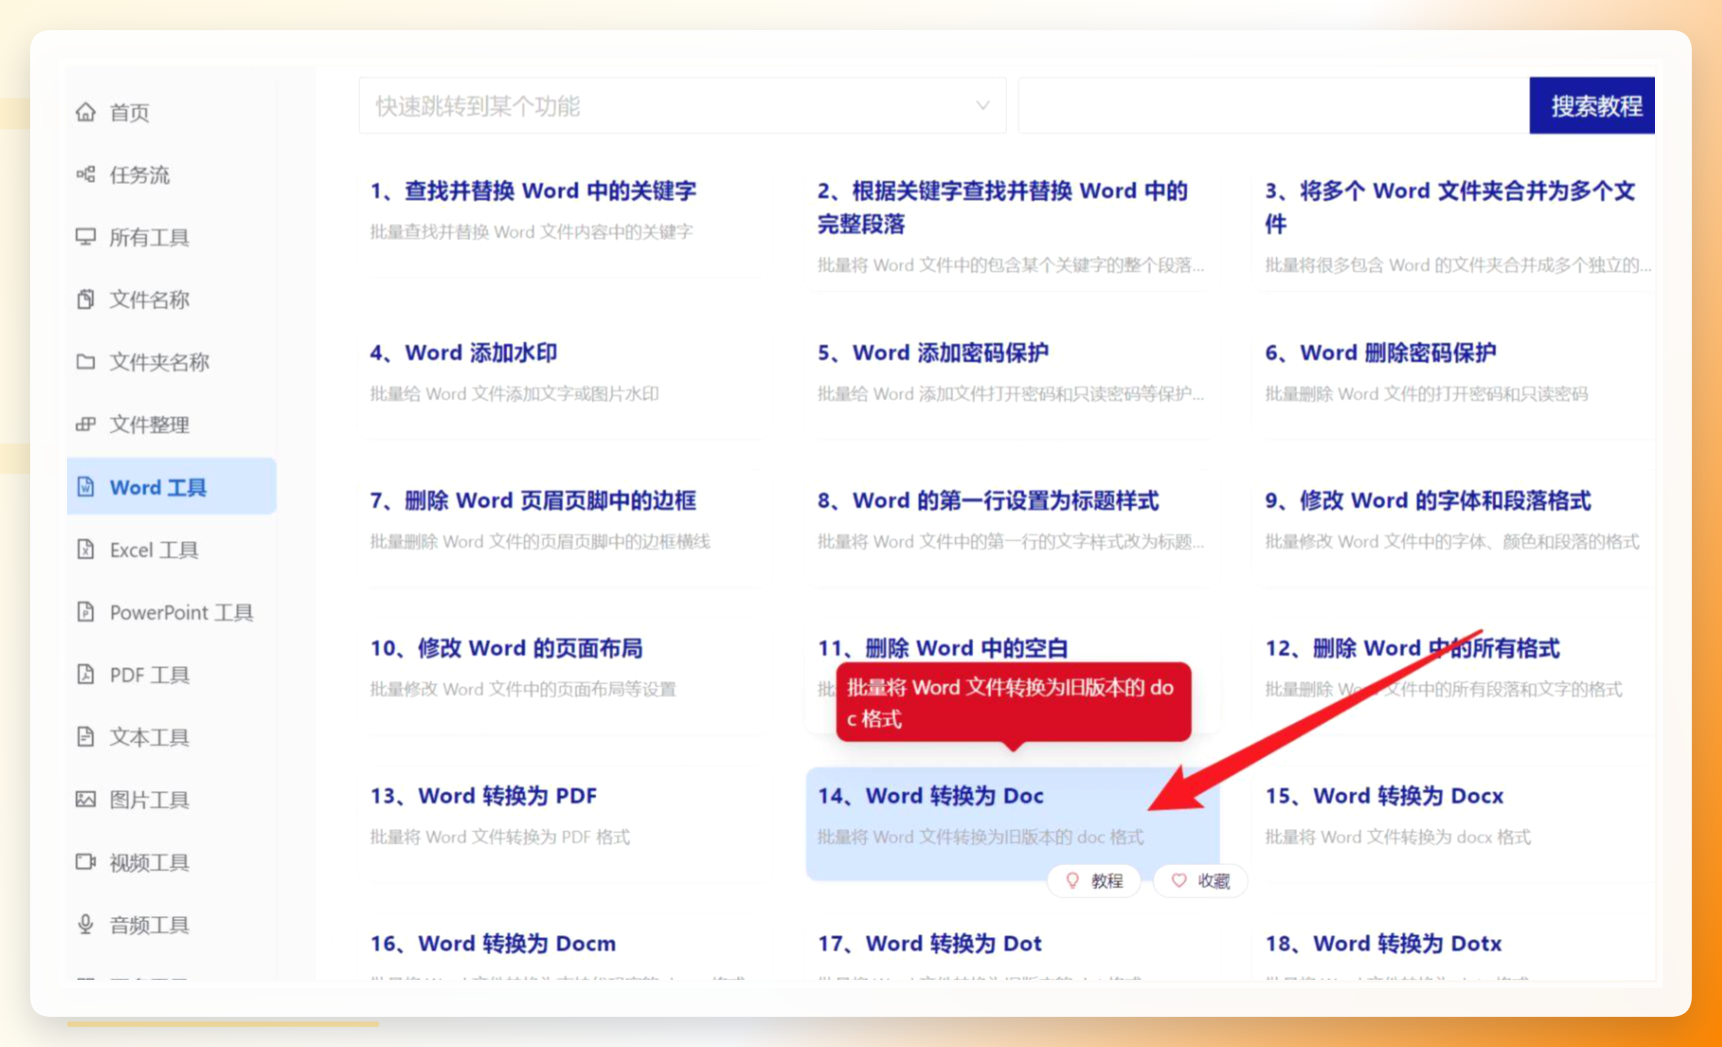Screen dimensions: 1722x1047
Task: Open 删除 Word 中的空白 tool
Action: pos(943,648)
